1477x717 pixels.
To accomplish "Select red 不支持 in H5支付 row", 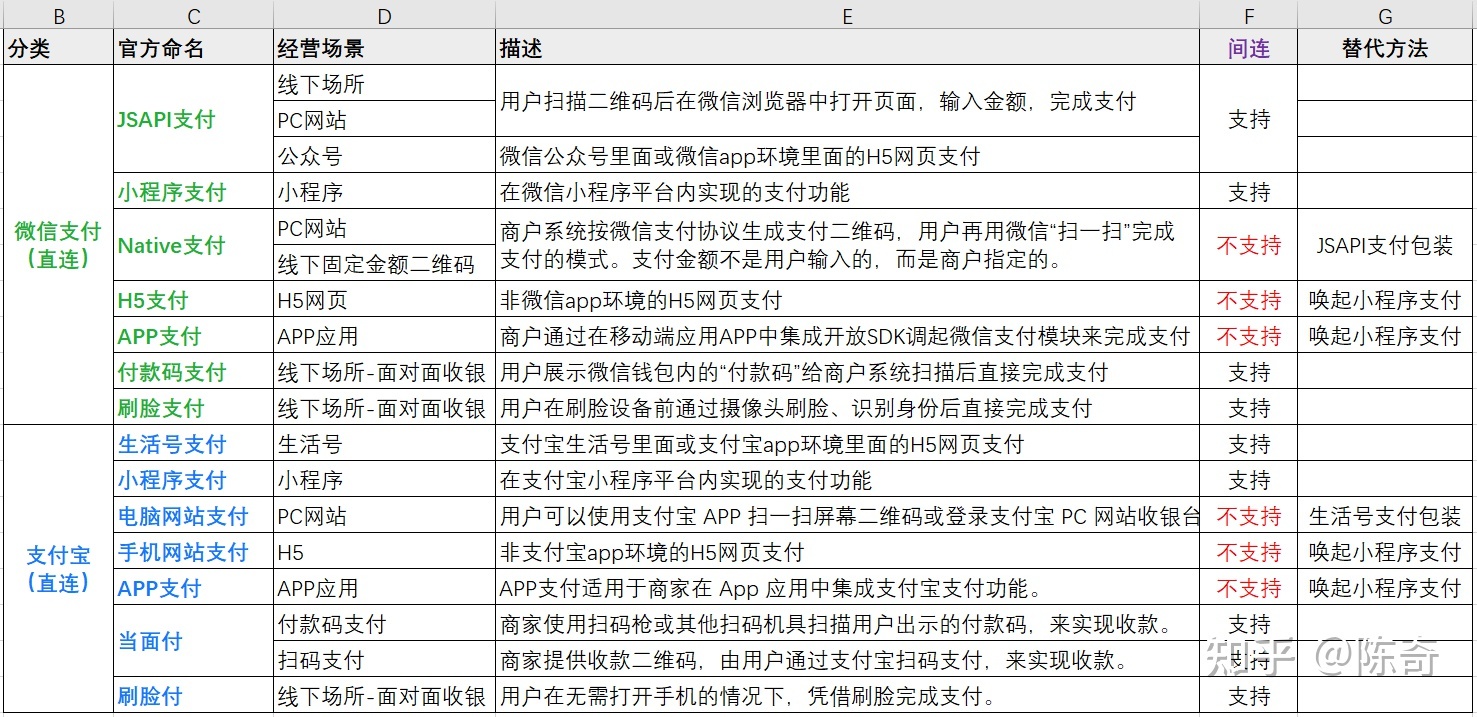I will click(1248, 300).
